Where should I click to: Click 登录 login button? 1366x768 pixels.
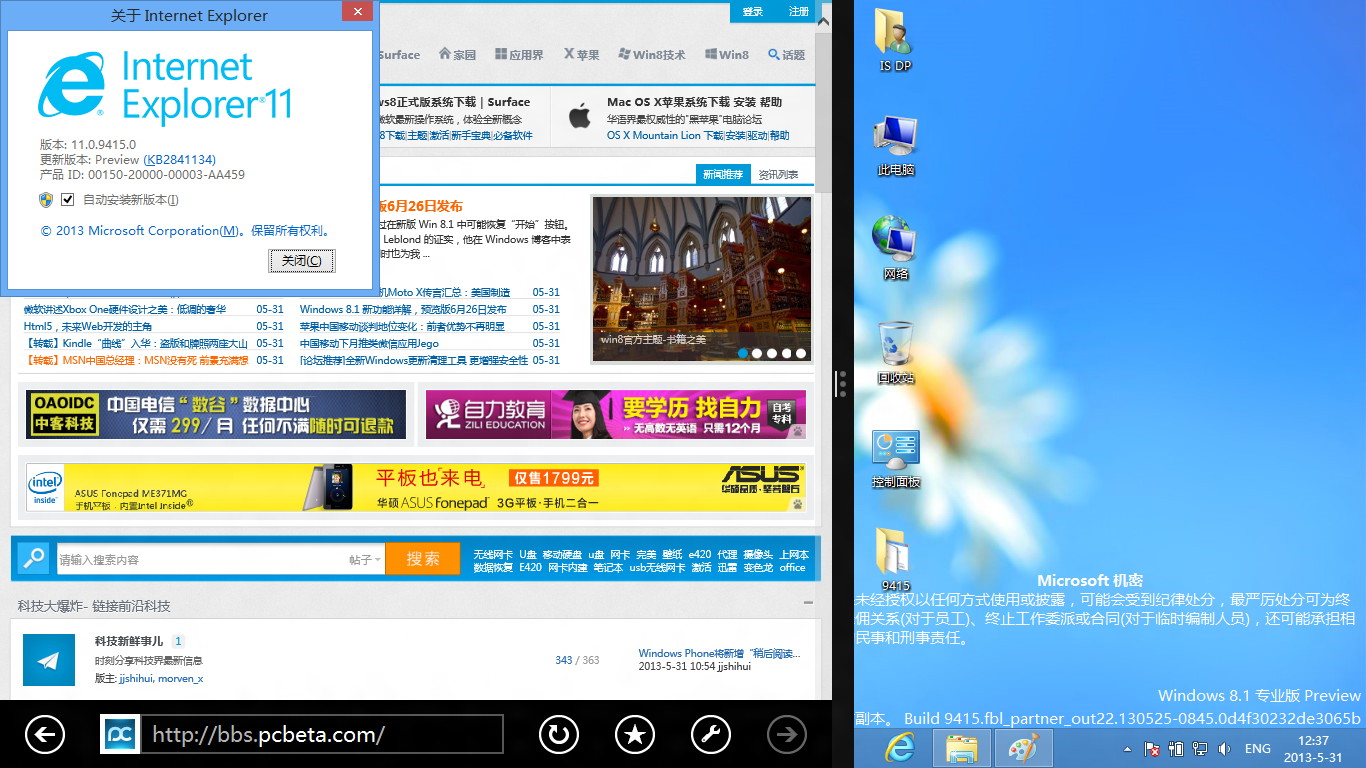[x=753, y=11]
